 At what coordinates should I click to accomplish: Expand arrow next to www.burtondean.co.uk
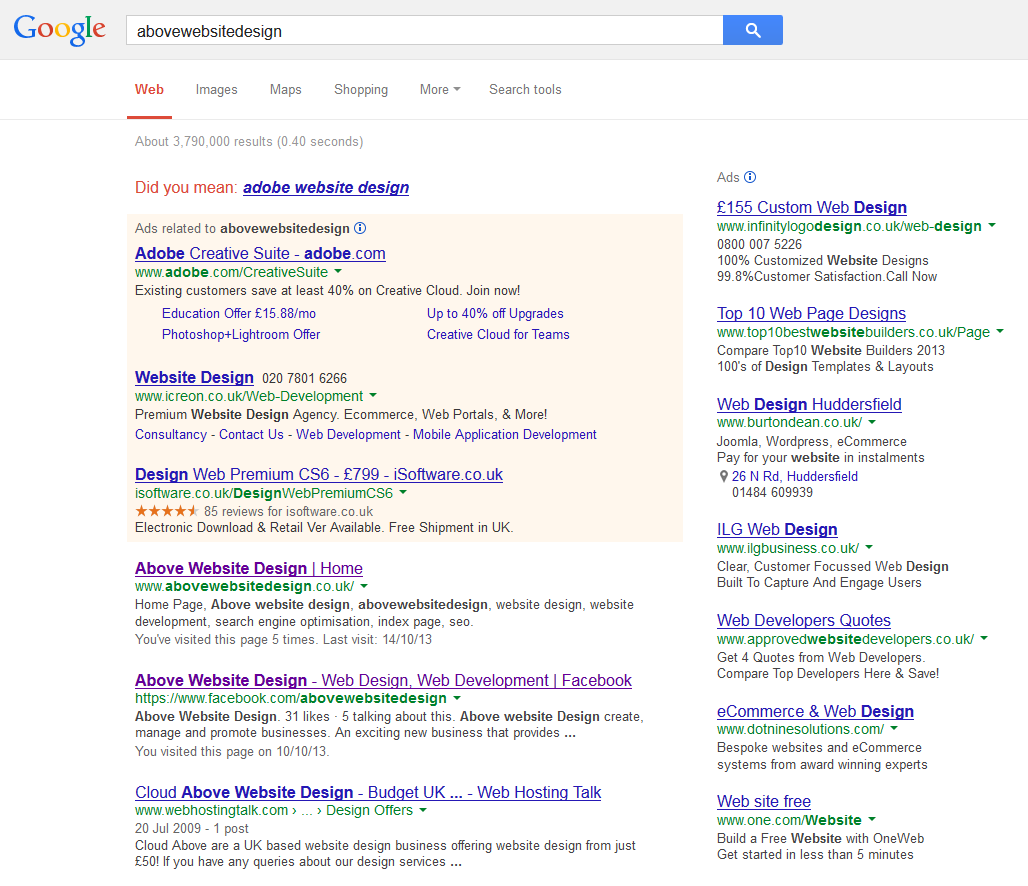pyautogui.click(x=872, y=422)
